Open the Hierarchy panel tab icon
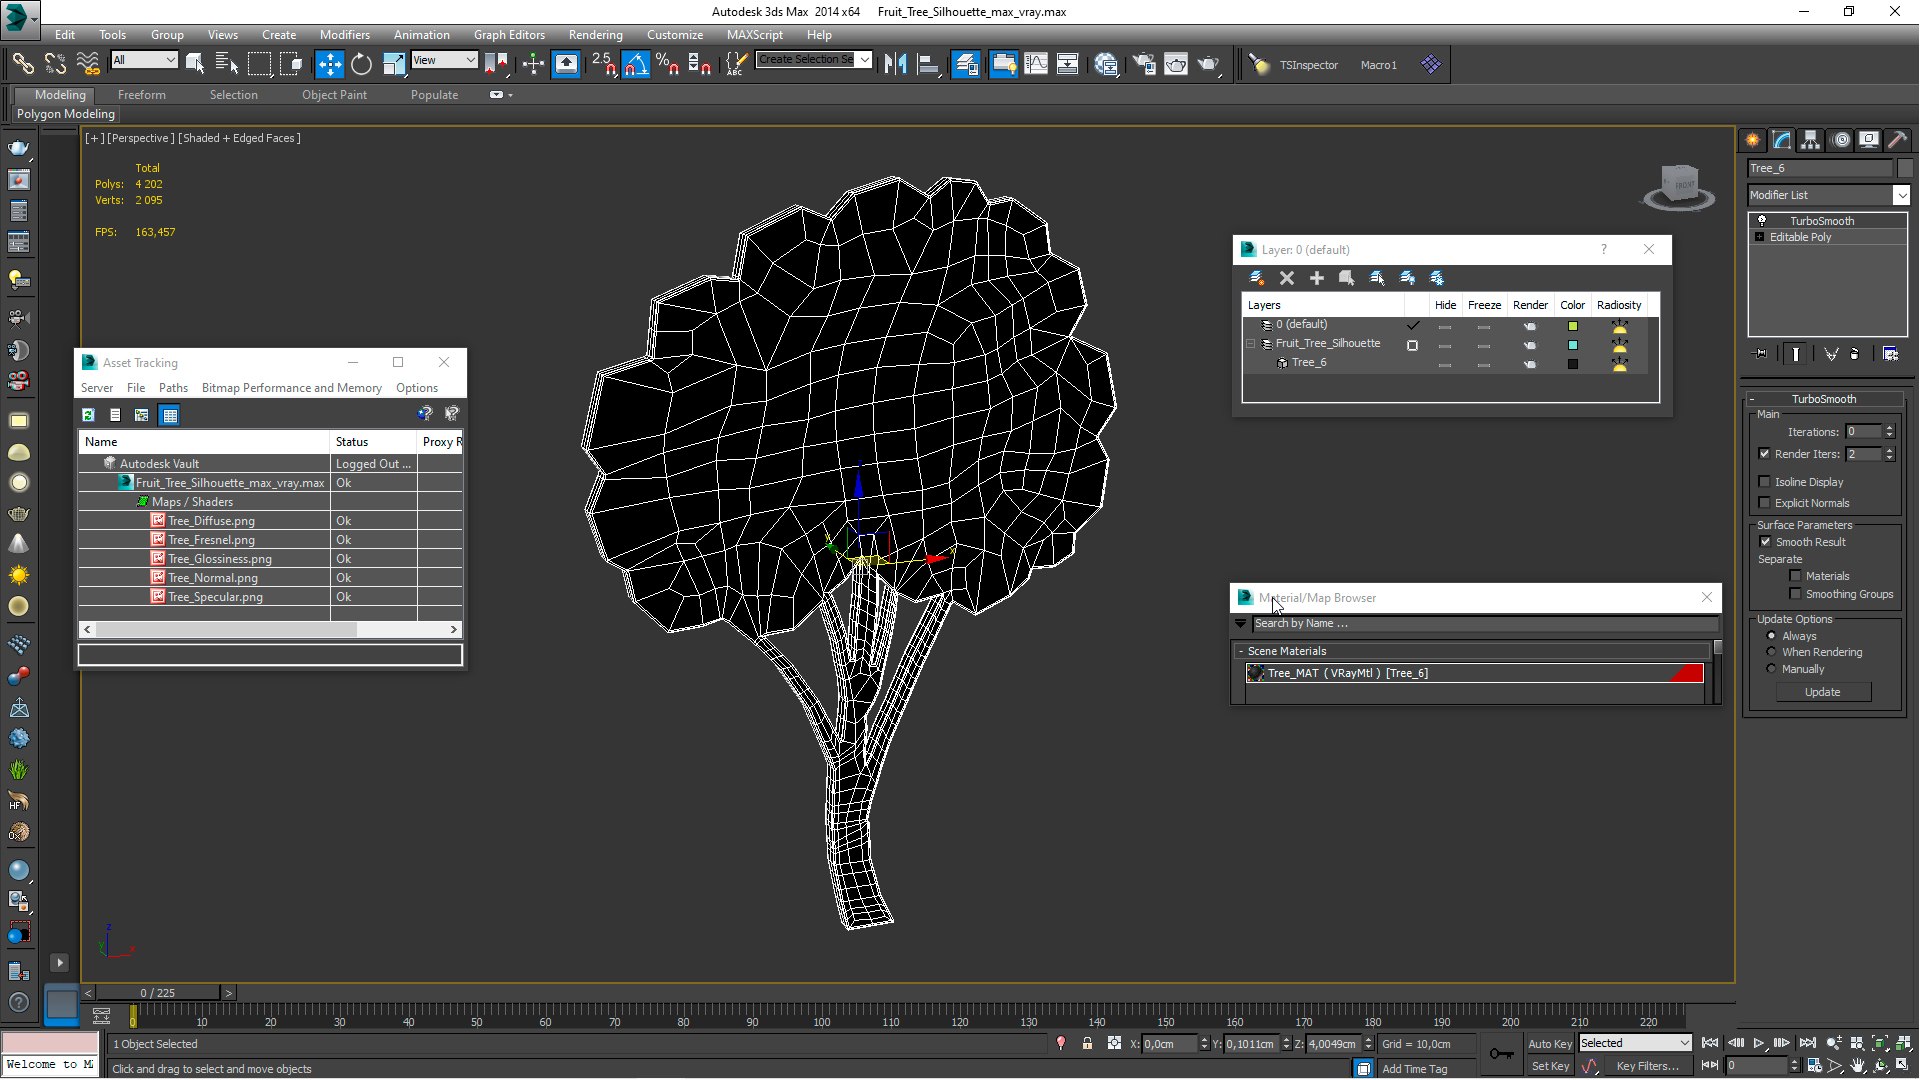Viewport: 1920px width, 1080px height. pos(1811,140)
